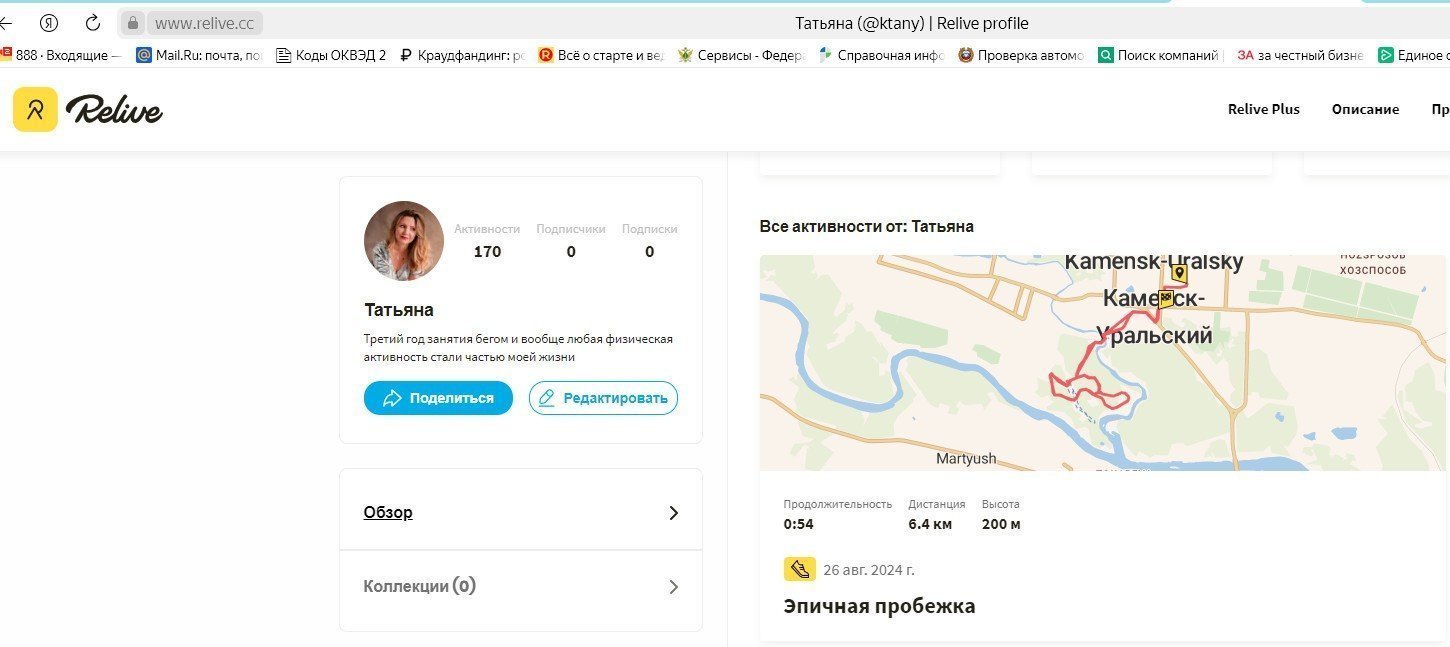Click the running shoe activity icon
This screenshot has width=1450, height=647.
click(799, 569)
